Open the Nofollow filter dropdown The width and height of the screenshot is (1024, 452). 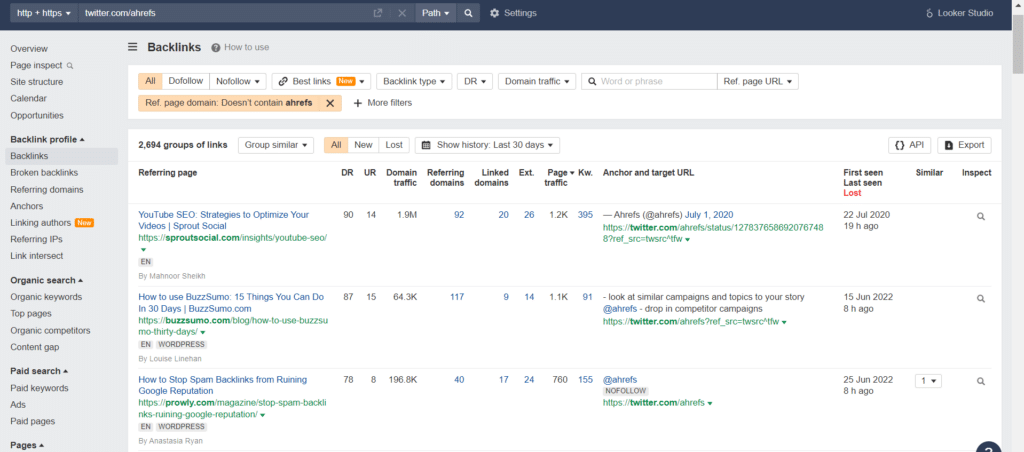click(238, 82)
